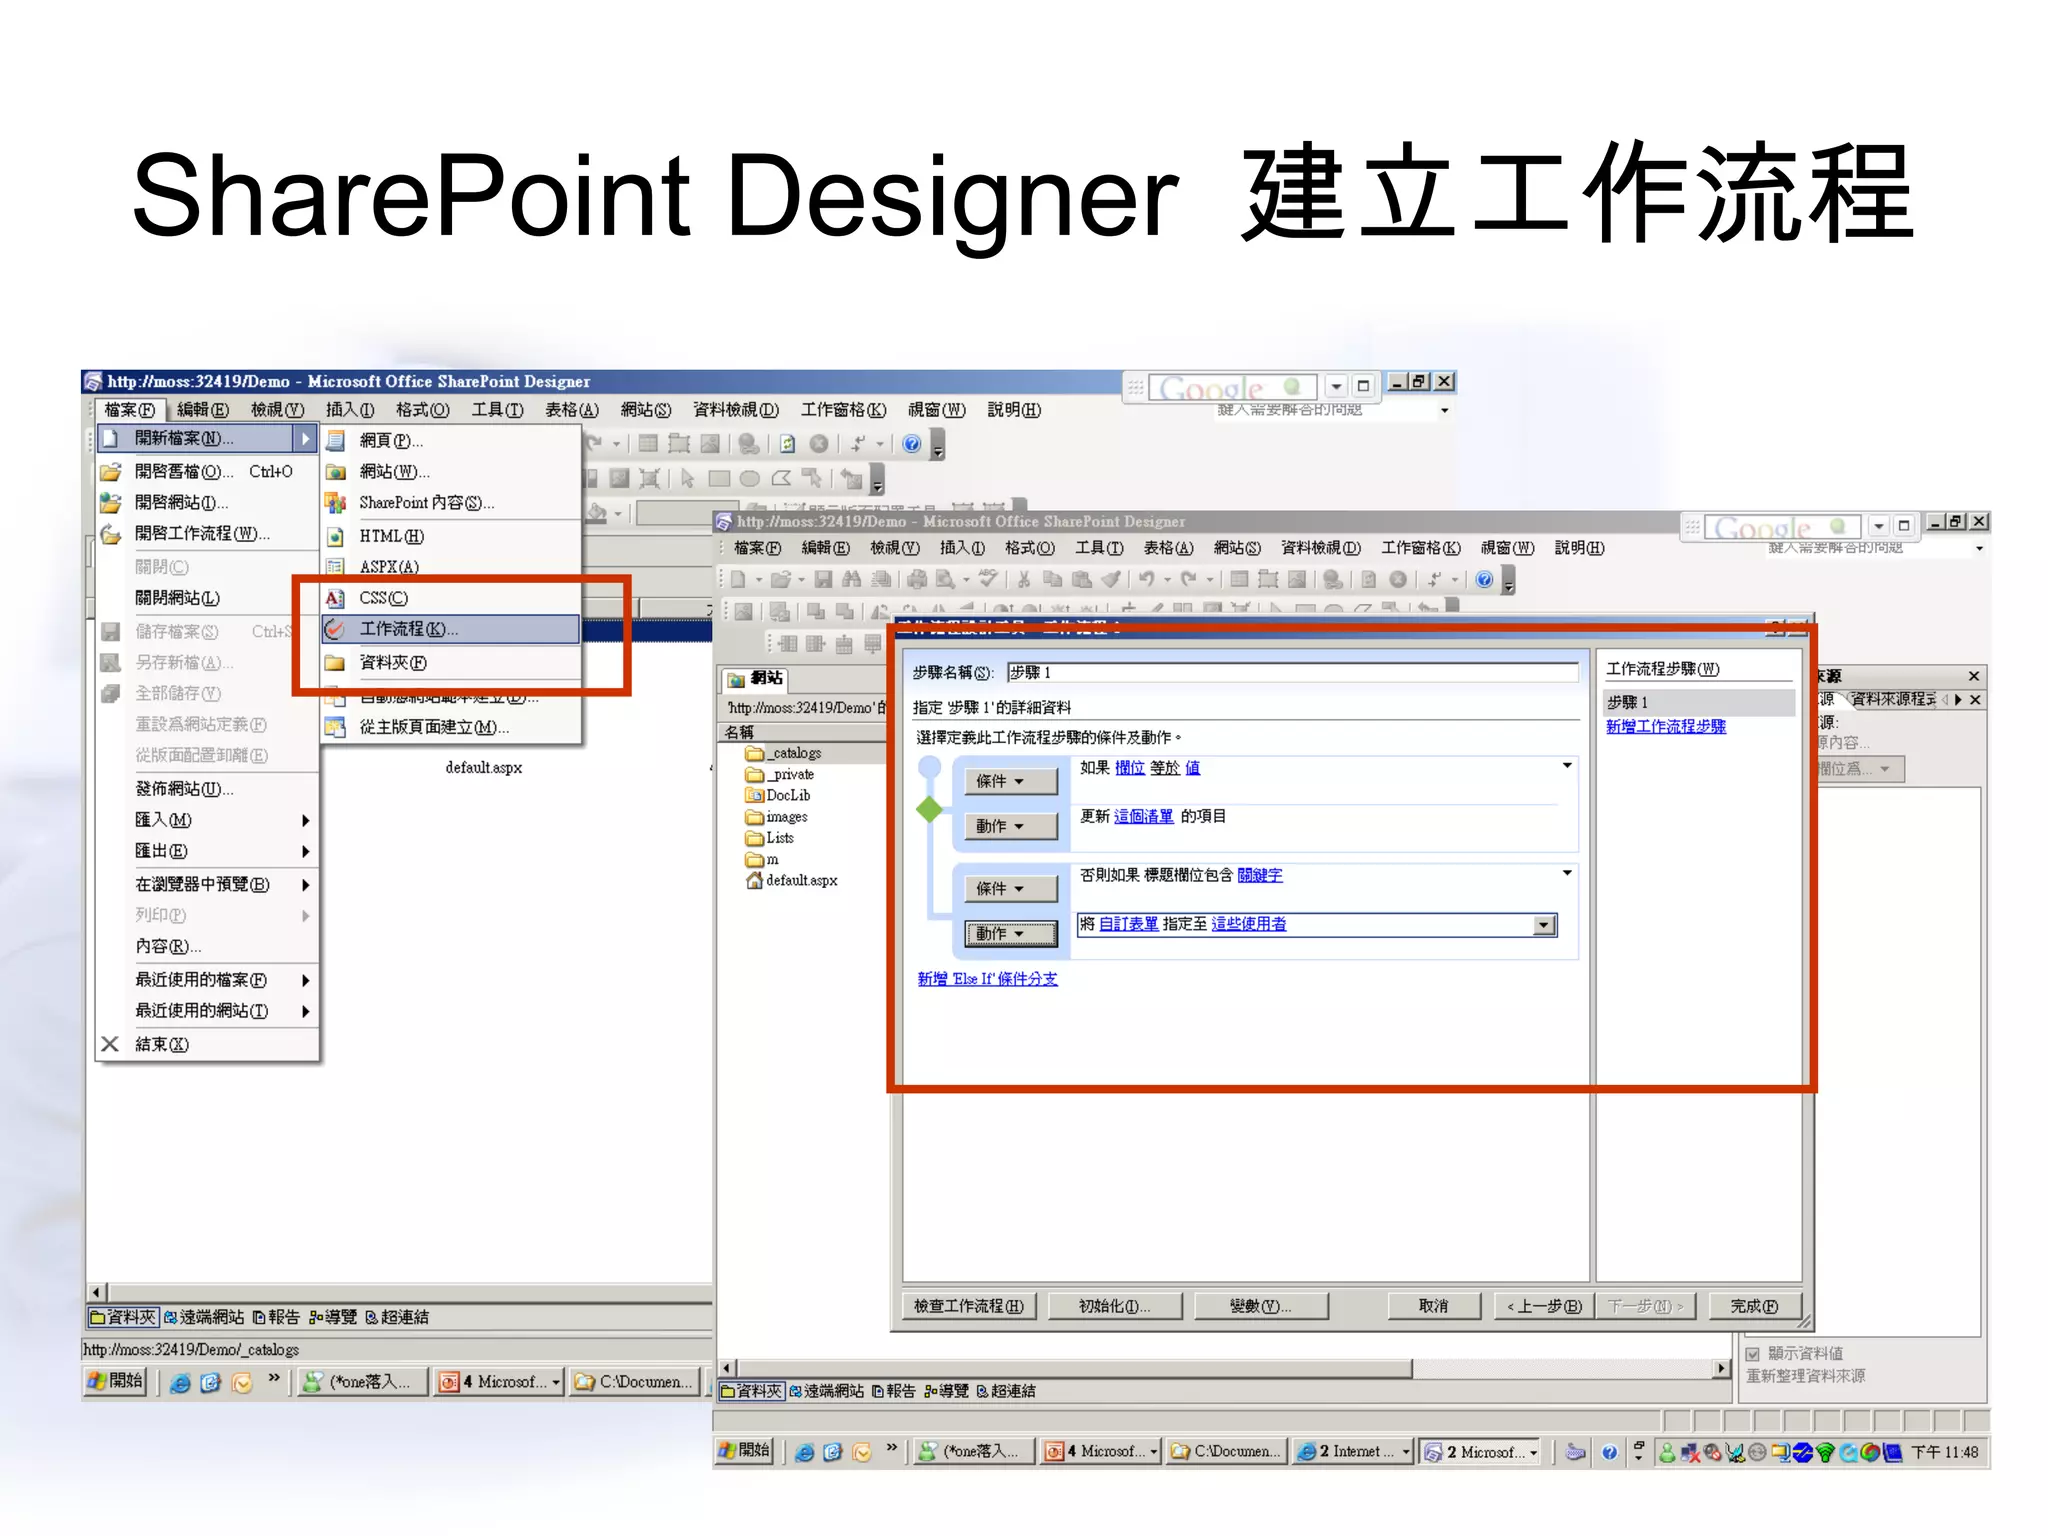Click the Cut scissors icon in right window toolbar

click(x=1023, y=579)
